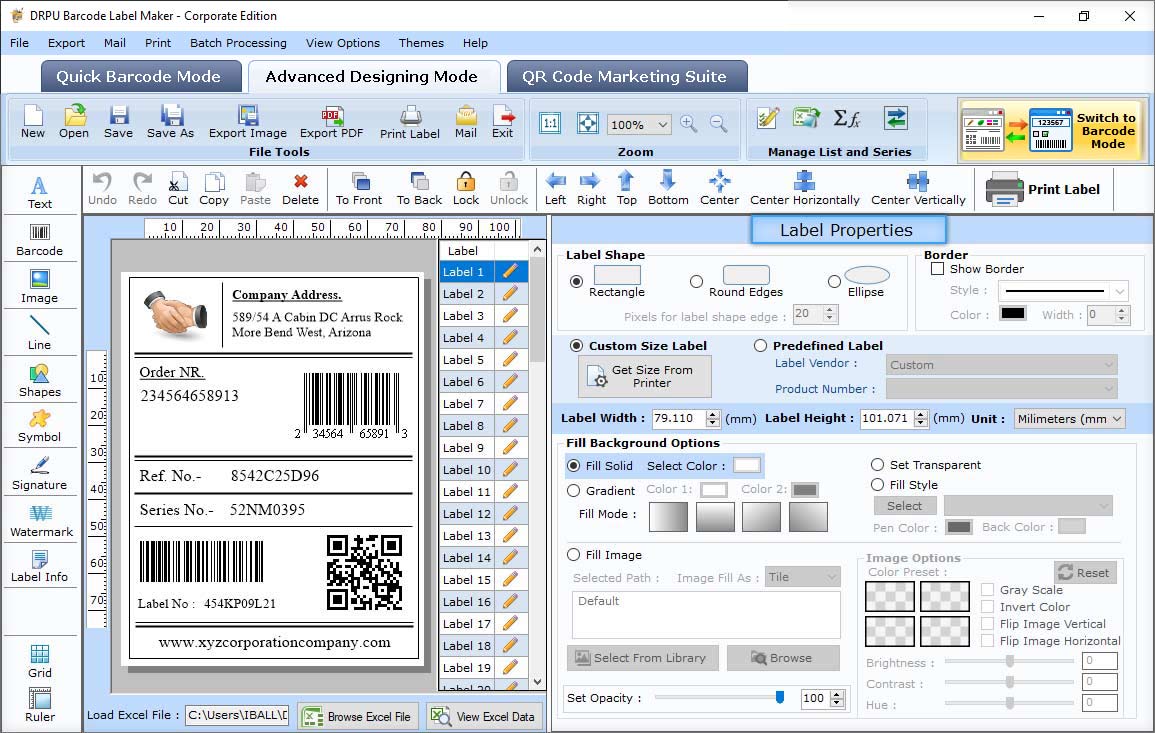Increase Label Height stepper value
Image resolution: width=1155 pixels, height=733 pixels.
(921, 414)
